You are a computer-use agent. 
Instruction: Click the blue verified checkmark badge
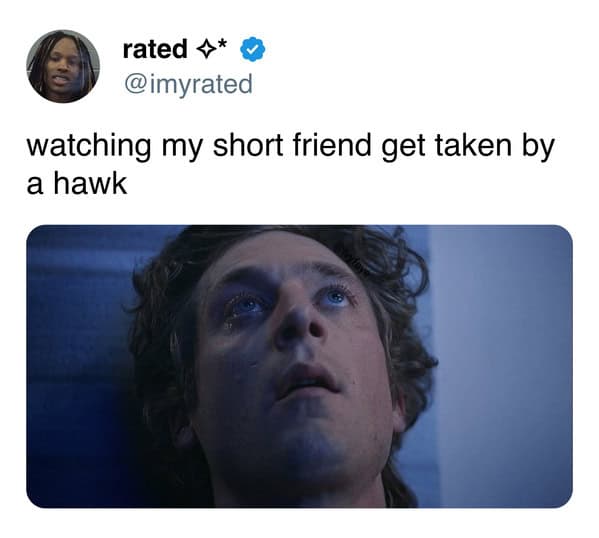click(253, 49)
